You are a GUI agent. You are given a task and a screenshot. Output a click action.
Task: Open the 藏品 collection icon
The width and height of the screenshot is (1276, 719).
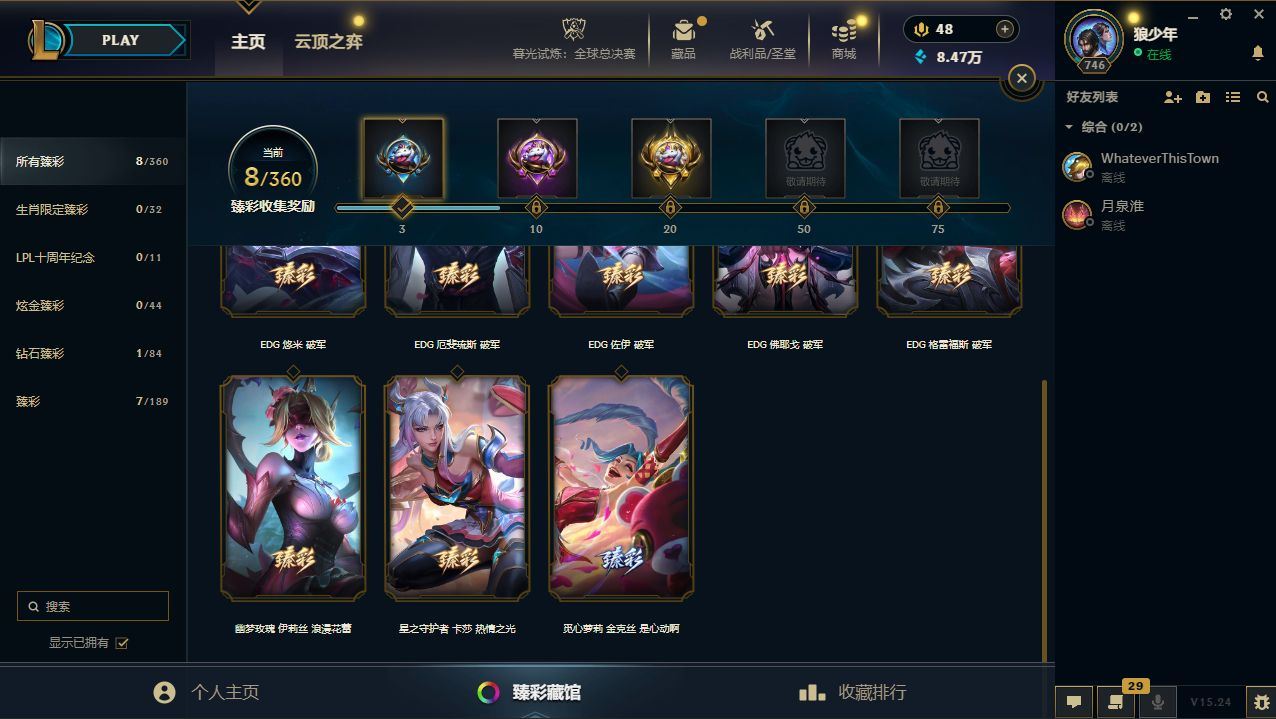click(683, 31)
